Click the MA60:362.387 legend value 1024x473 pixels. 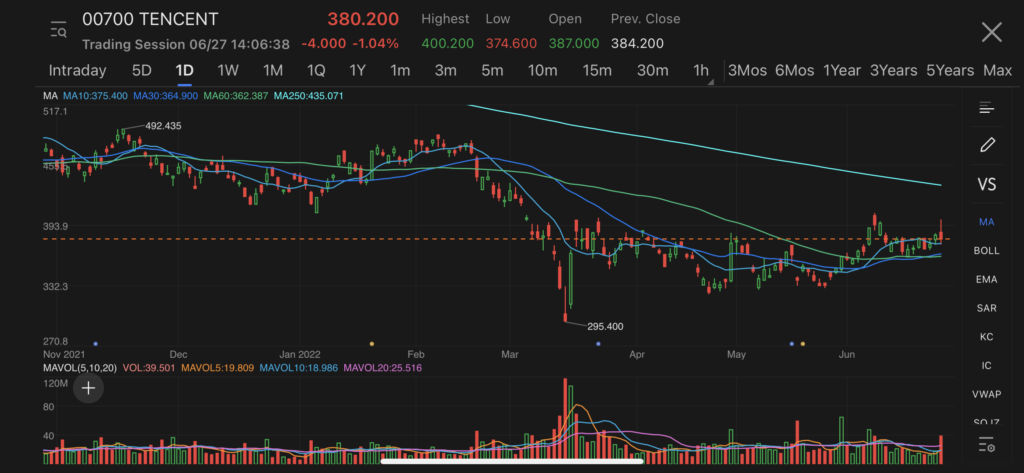236,96
